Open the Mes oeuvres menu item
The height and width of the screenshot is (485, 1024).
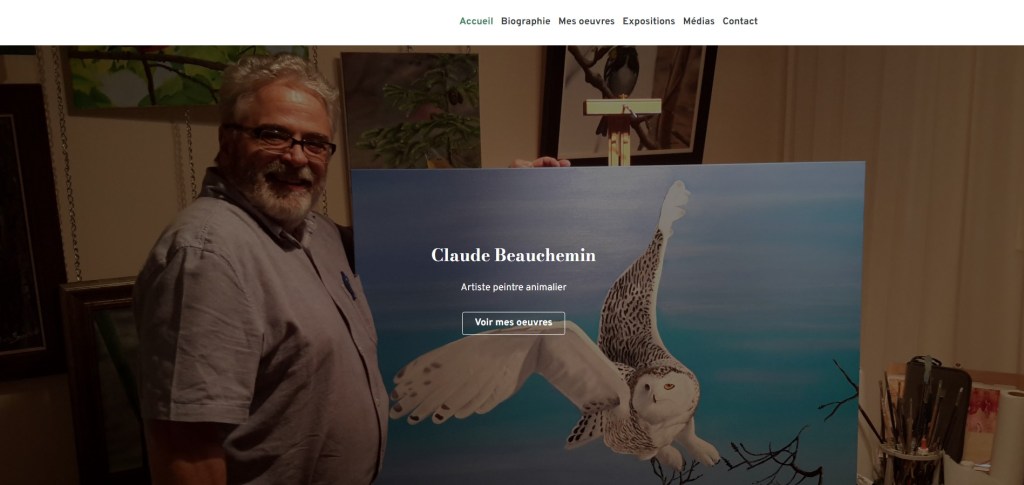point(586,22)
